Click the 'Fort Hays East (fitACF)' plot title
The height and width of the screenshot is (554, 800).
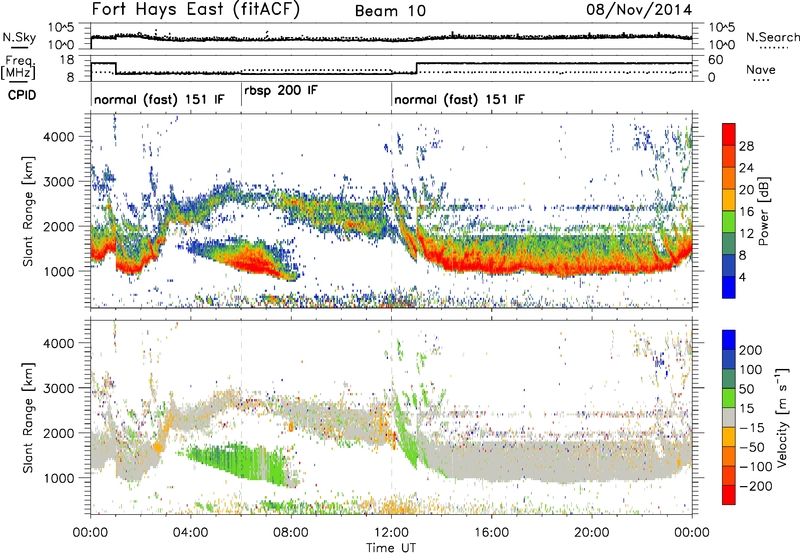196,9
